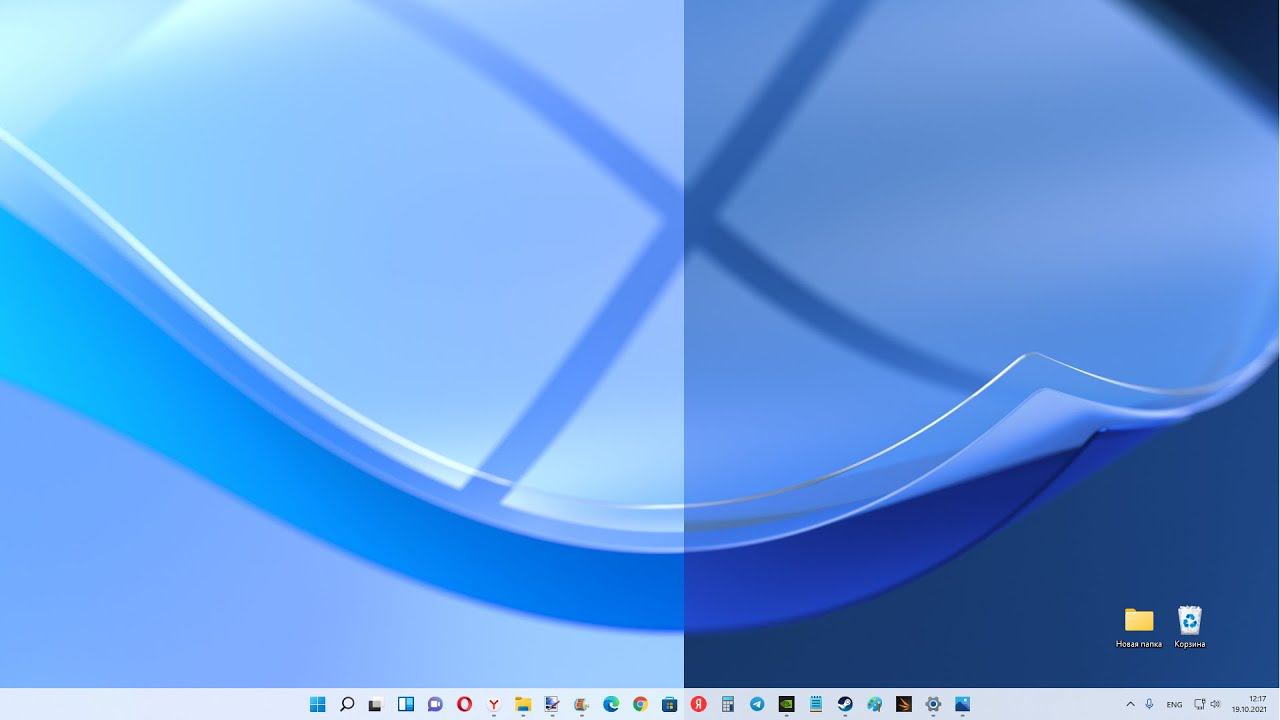Launch Microsoft Edge

611,704
